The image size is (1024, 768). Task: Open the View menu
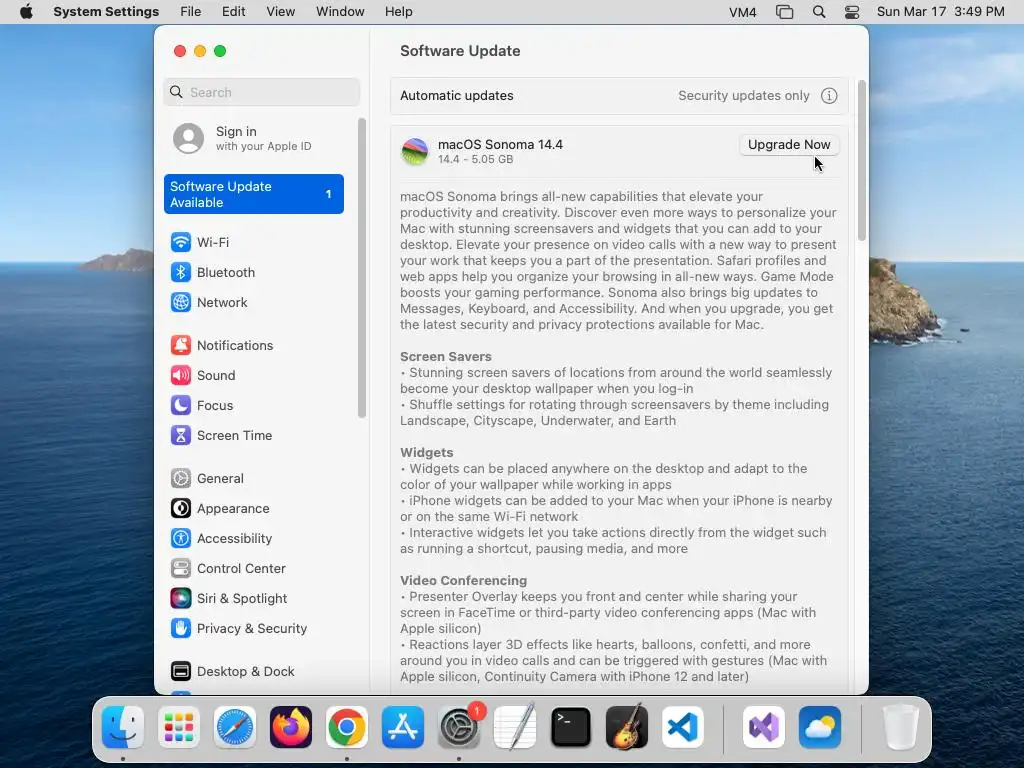[281, 12]
